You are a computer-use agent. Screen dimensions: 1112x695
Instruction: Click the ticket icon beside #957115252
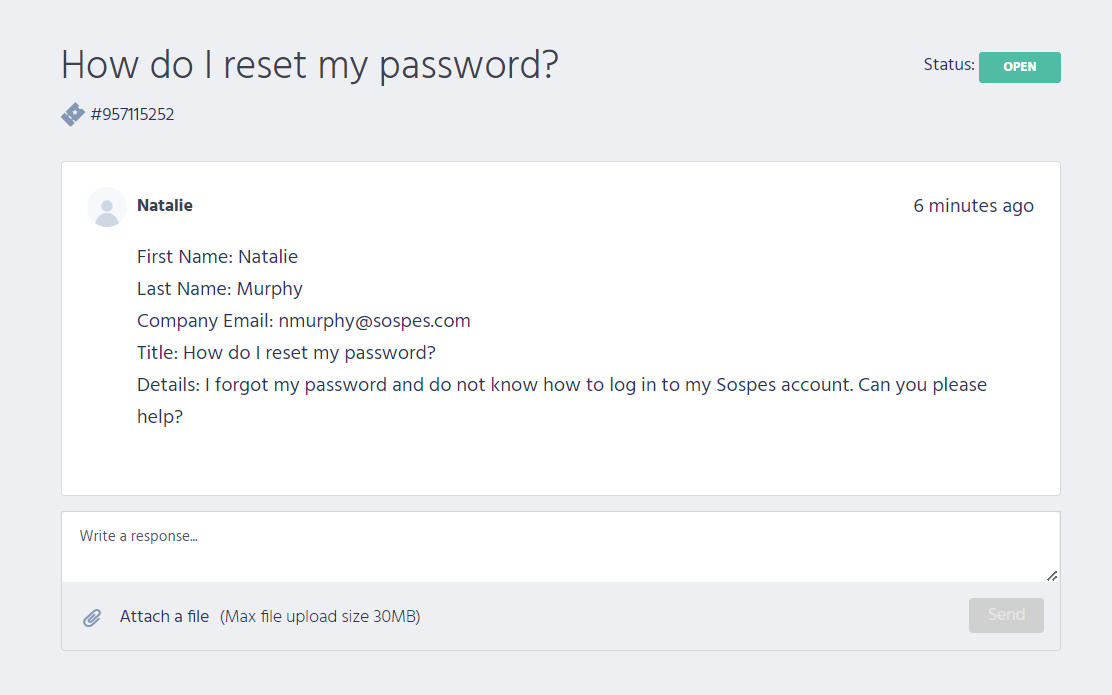click(73, 114)
